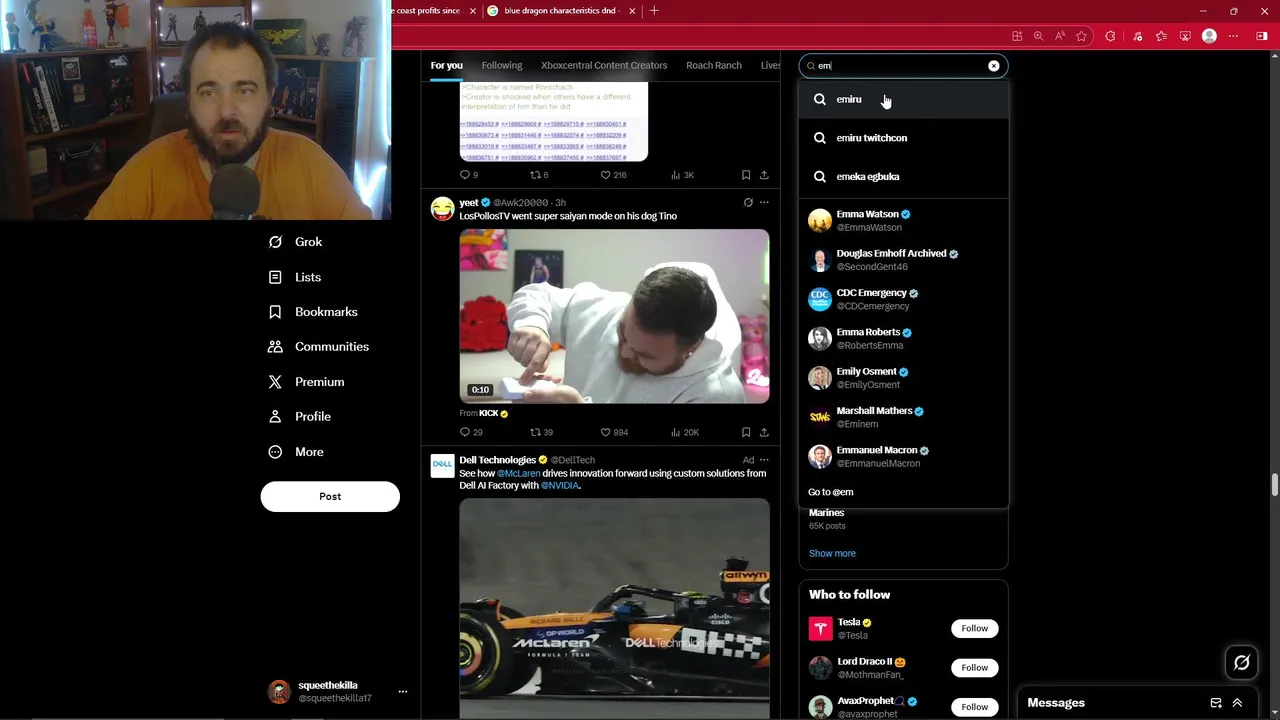
Task: Open 'Xboxcentral Content Creators' tab
Action: tap(604, 66)
